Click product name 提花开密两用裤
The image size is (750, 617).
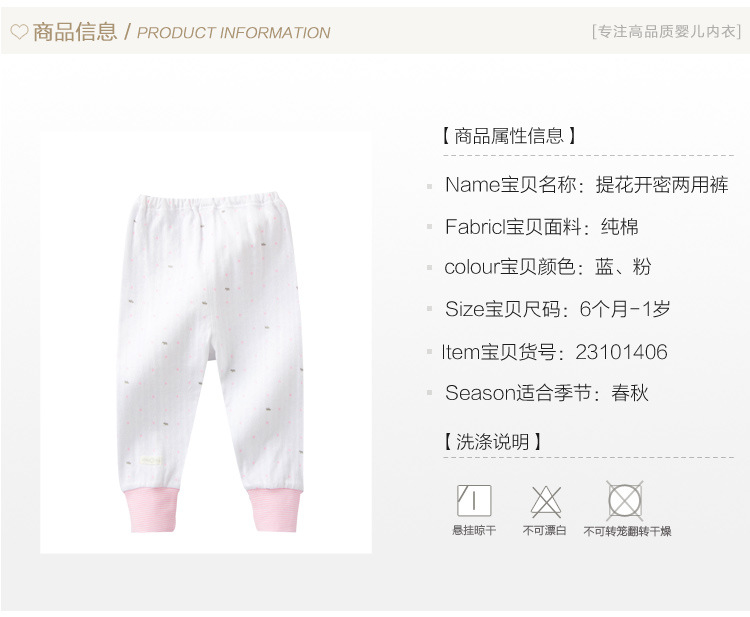[x=662, y=185]
